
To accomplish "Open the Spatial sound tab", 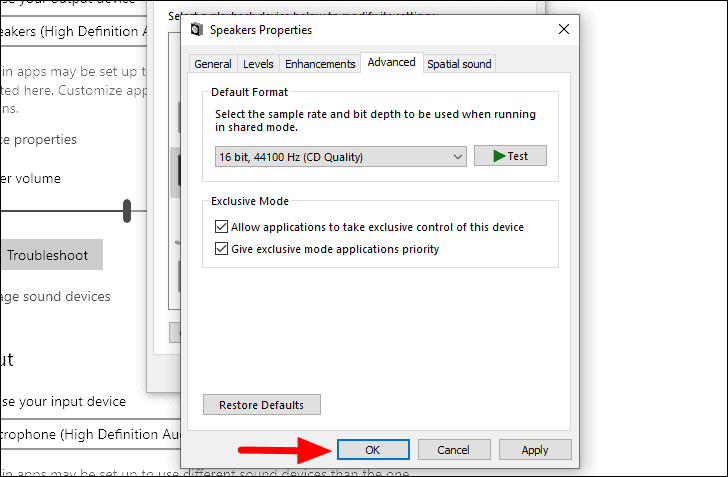I will tap(459, 64).
